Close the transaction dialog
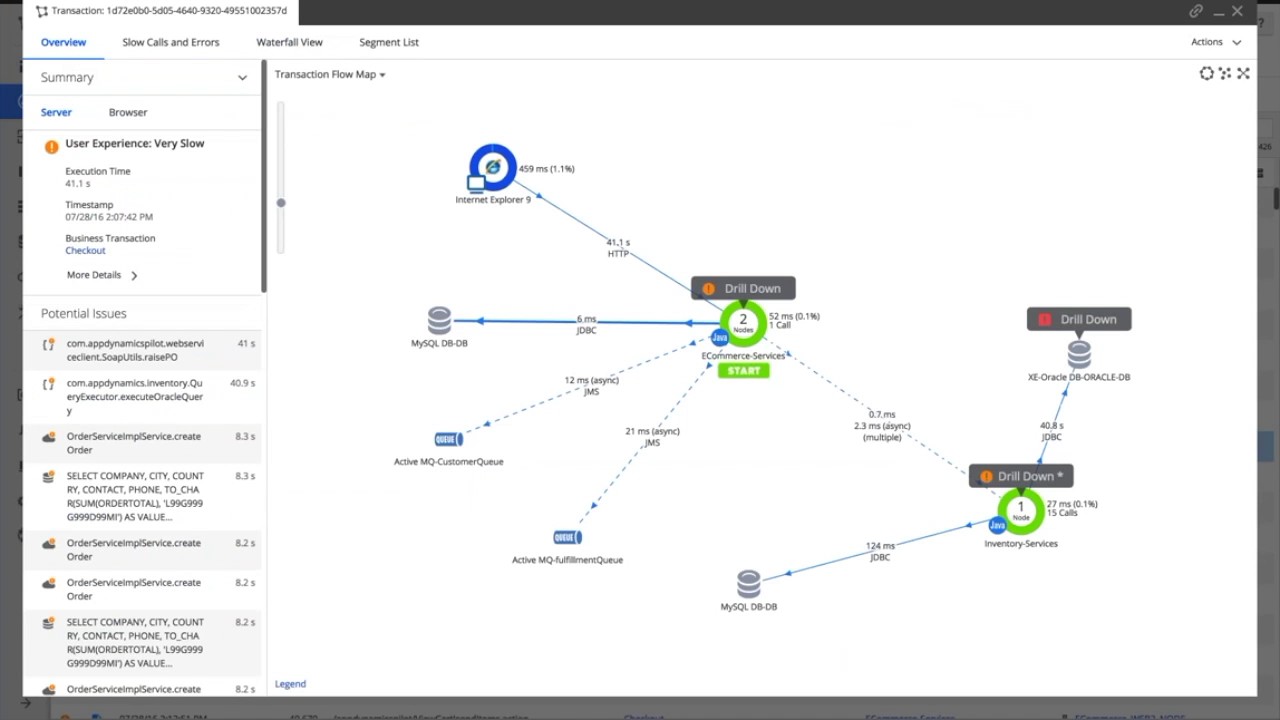The width and height of the screenshot is (1280, 720). tap(1237, 11)
